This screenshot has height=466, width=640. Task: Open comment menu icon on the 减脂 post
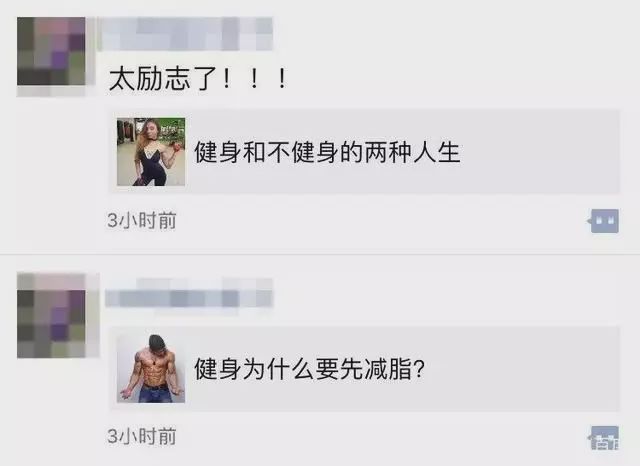tap(604, 438)
